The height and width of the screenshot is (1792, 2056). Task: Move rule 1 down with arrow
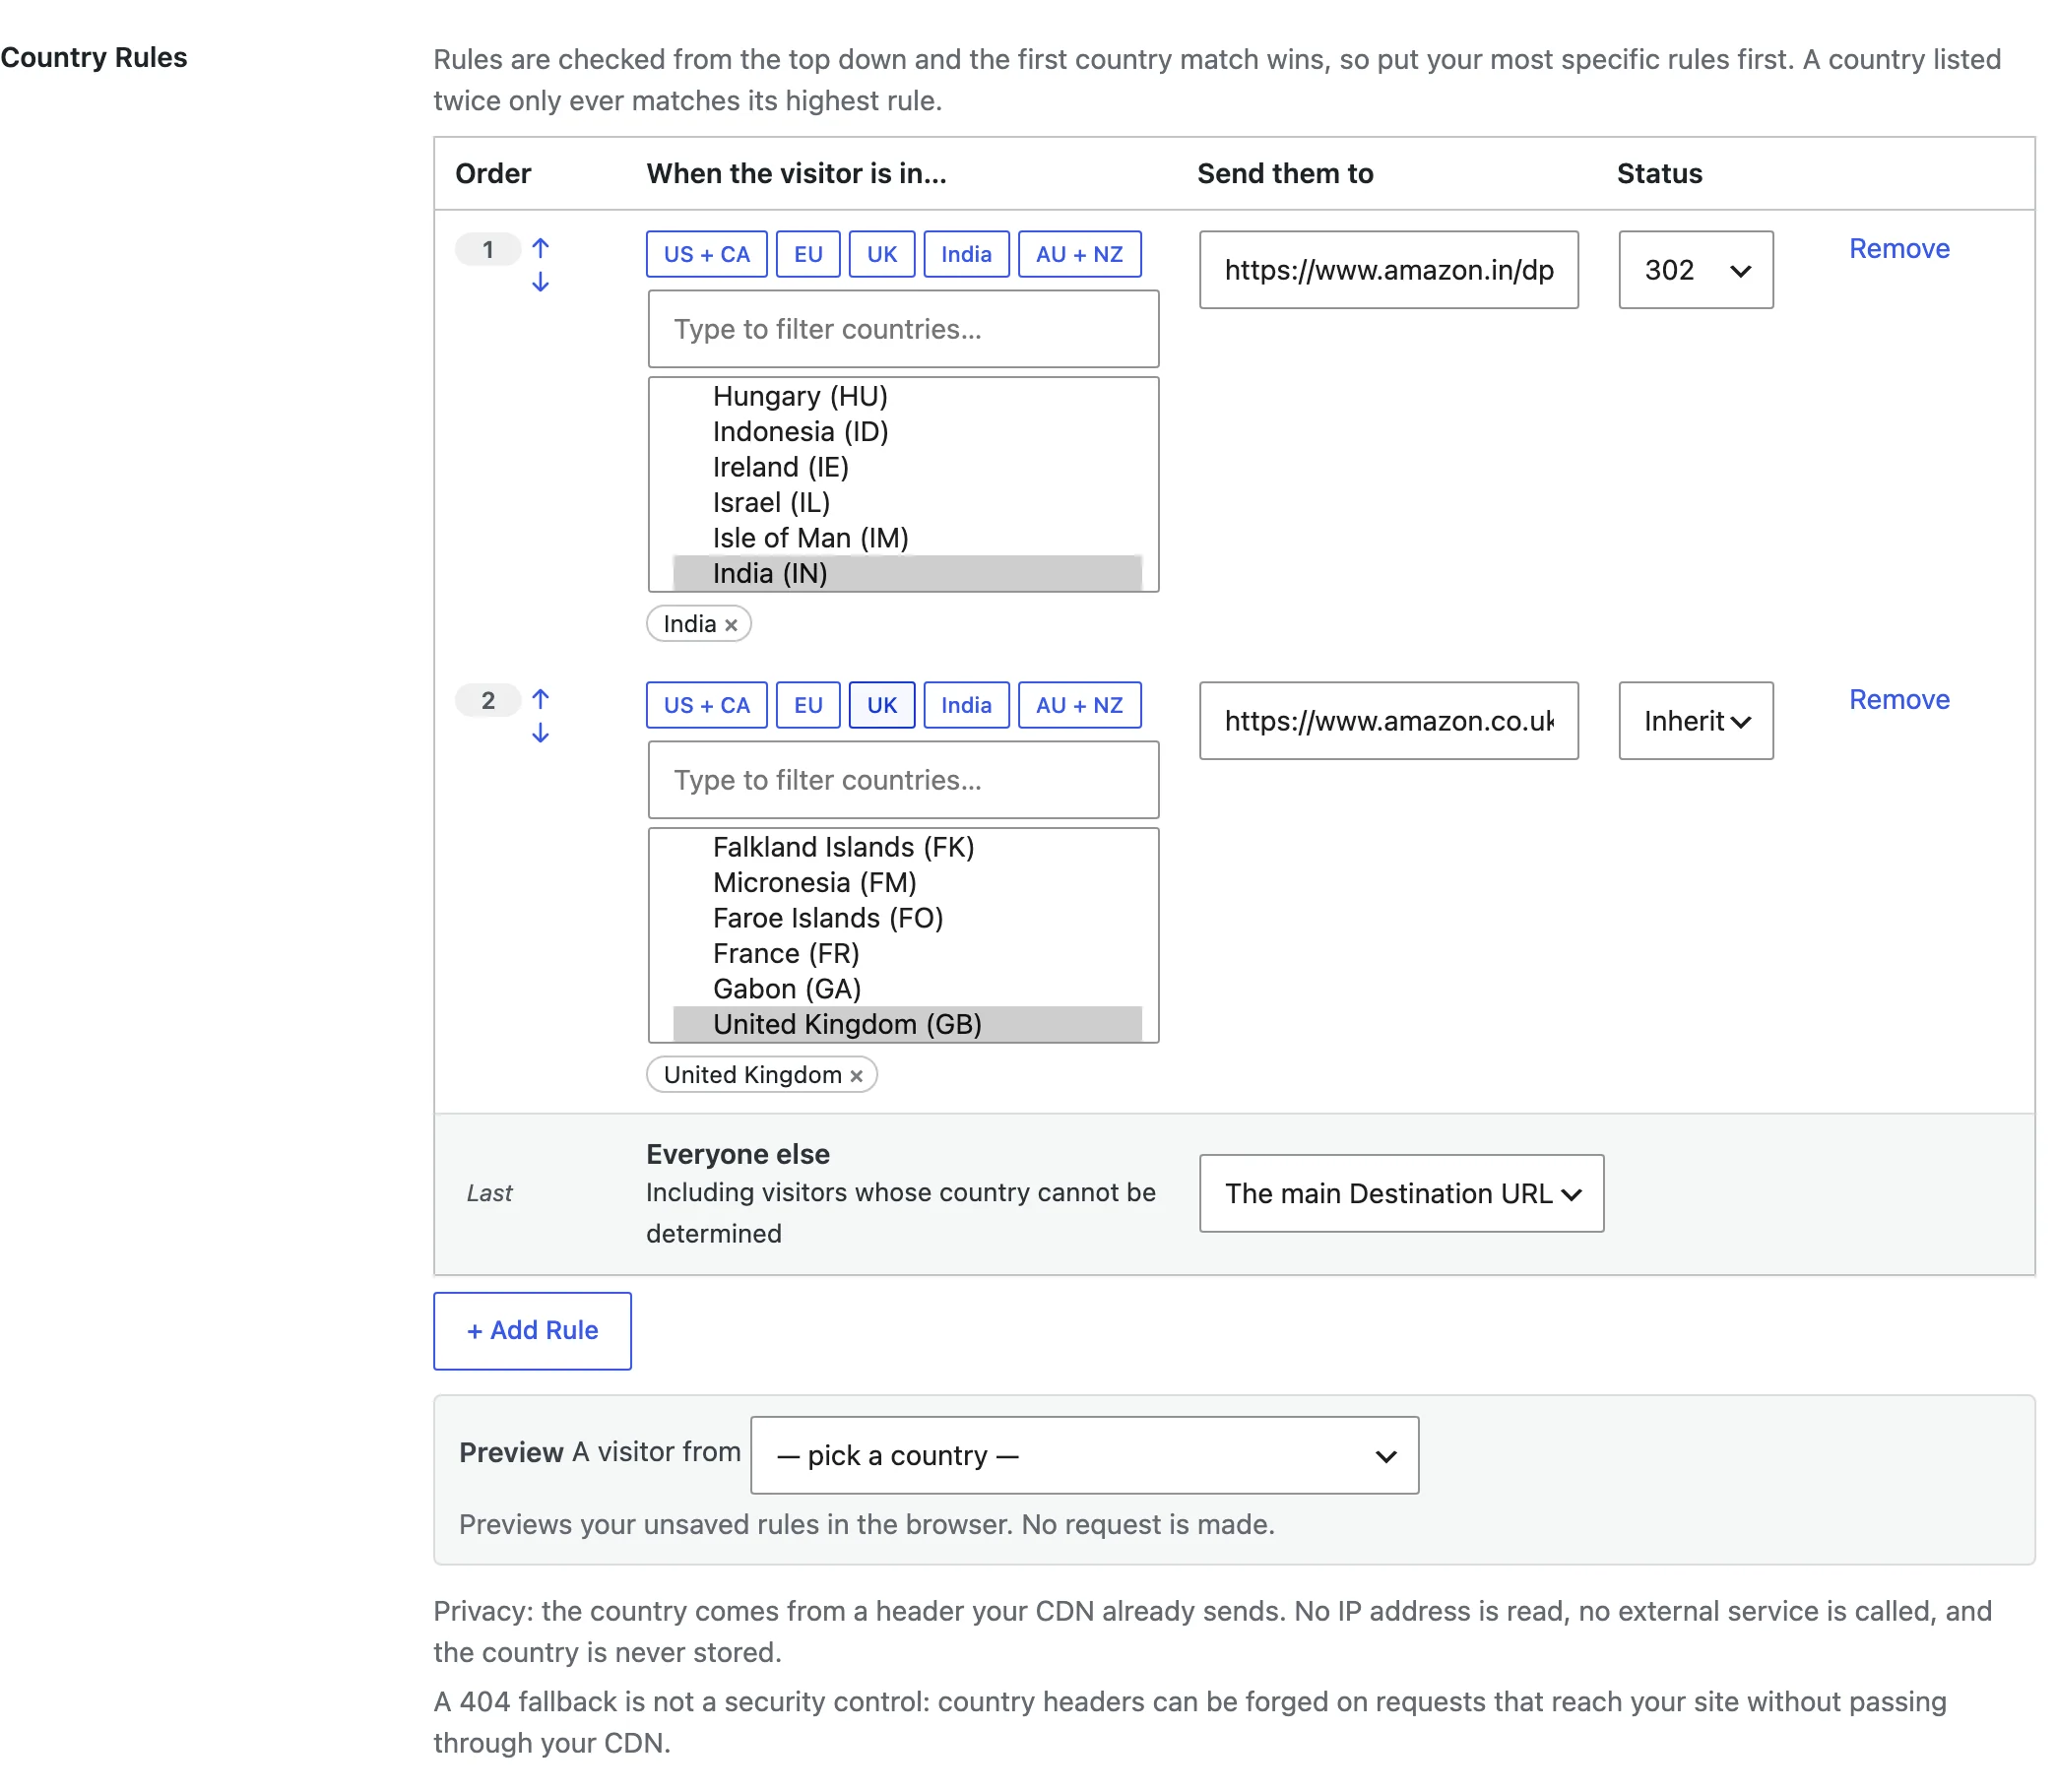[540, 283]
